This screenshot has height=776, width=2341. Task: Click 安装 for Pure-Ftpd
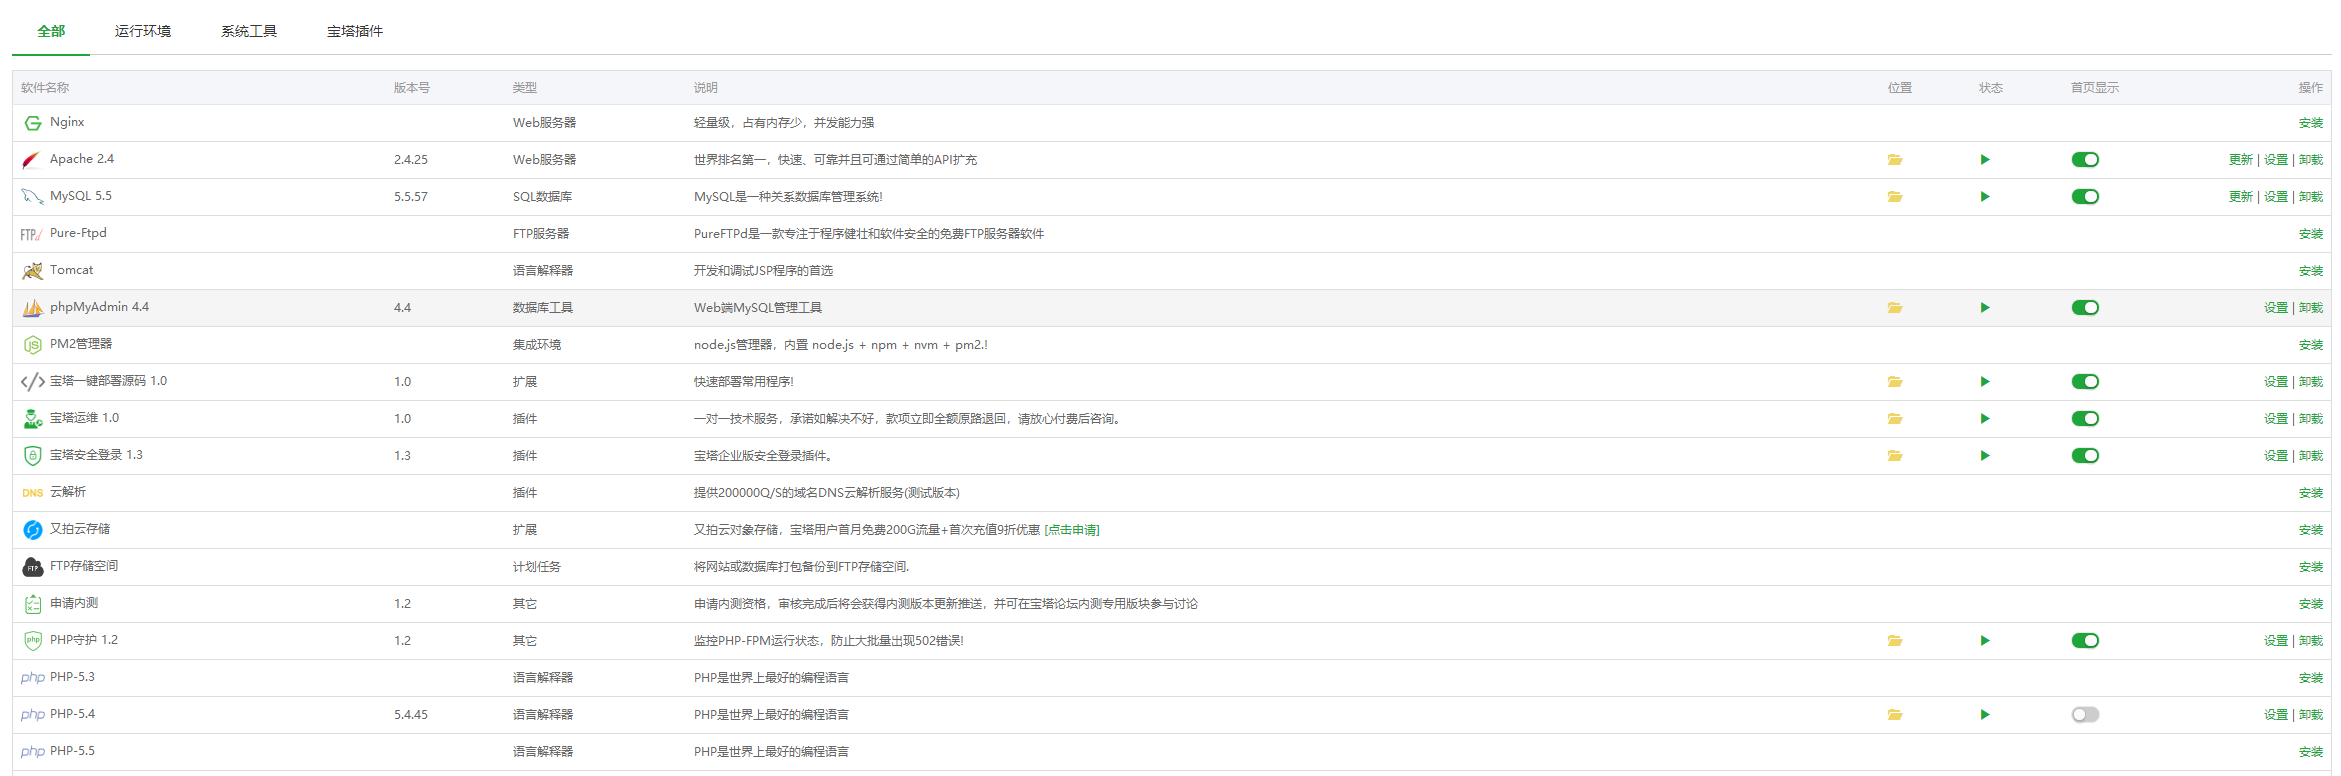(2311, 234)
